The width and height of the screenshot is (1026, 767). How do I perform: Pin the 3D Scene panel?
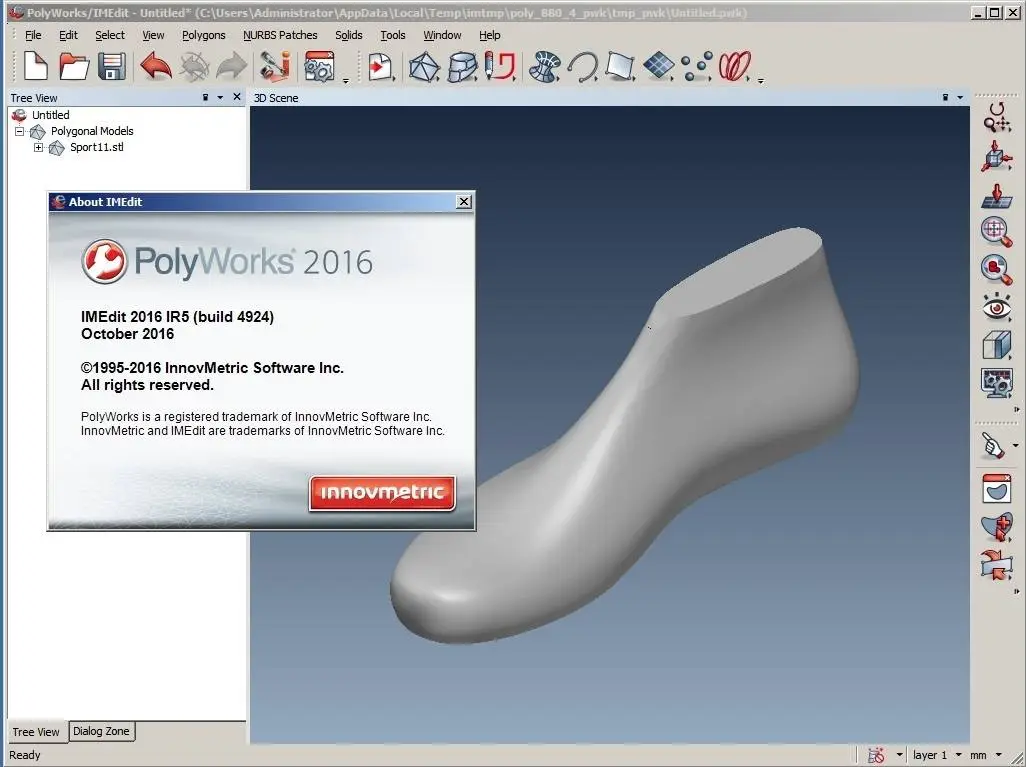[x=945, y=98]
